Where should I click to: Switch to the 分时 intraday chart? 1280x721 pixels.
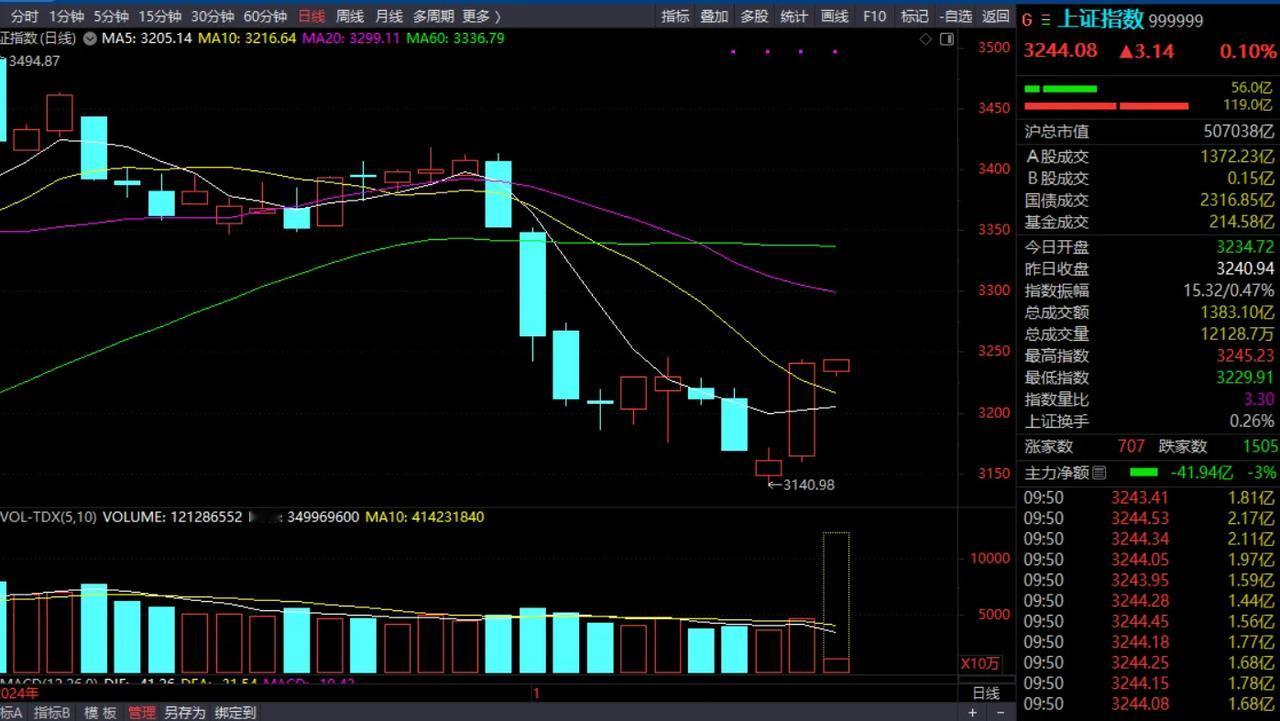click(x=25, y=16)
